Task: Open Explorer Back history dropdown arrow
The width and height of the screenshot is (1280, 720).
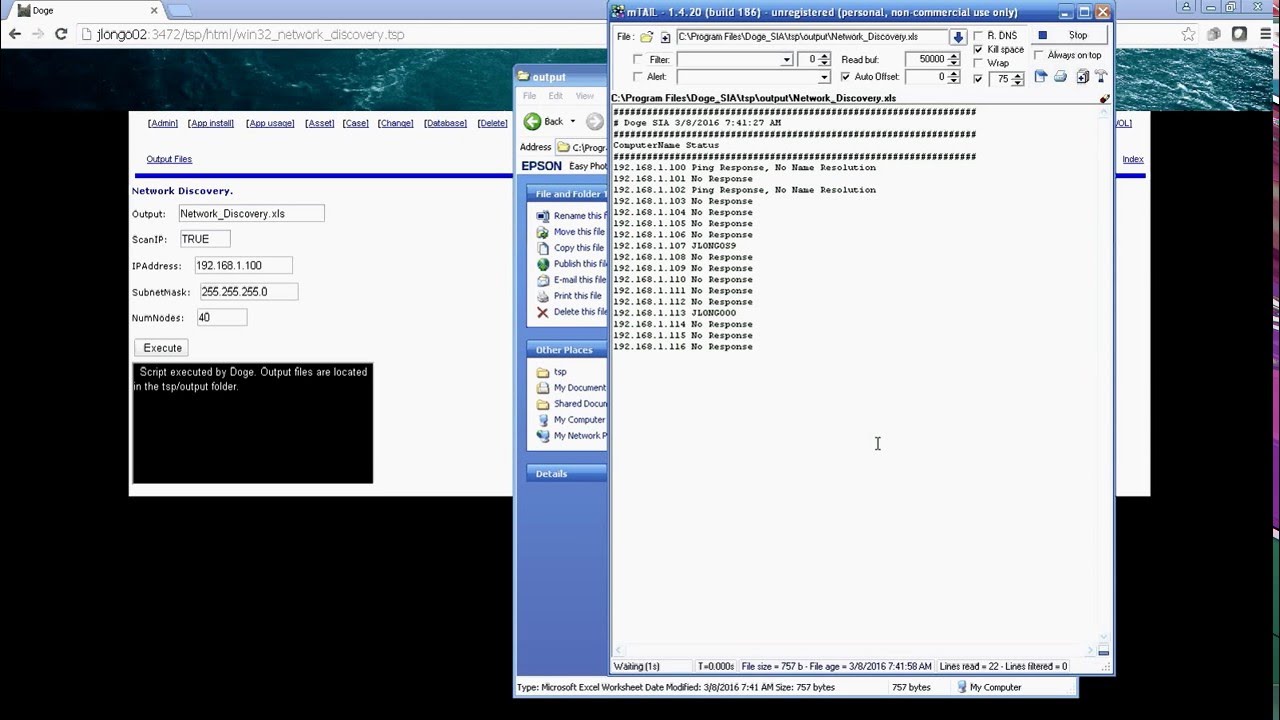Action: coord(572,122)
